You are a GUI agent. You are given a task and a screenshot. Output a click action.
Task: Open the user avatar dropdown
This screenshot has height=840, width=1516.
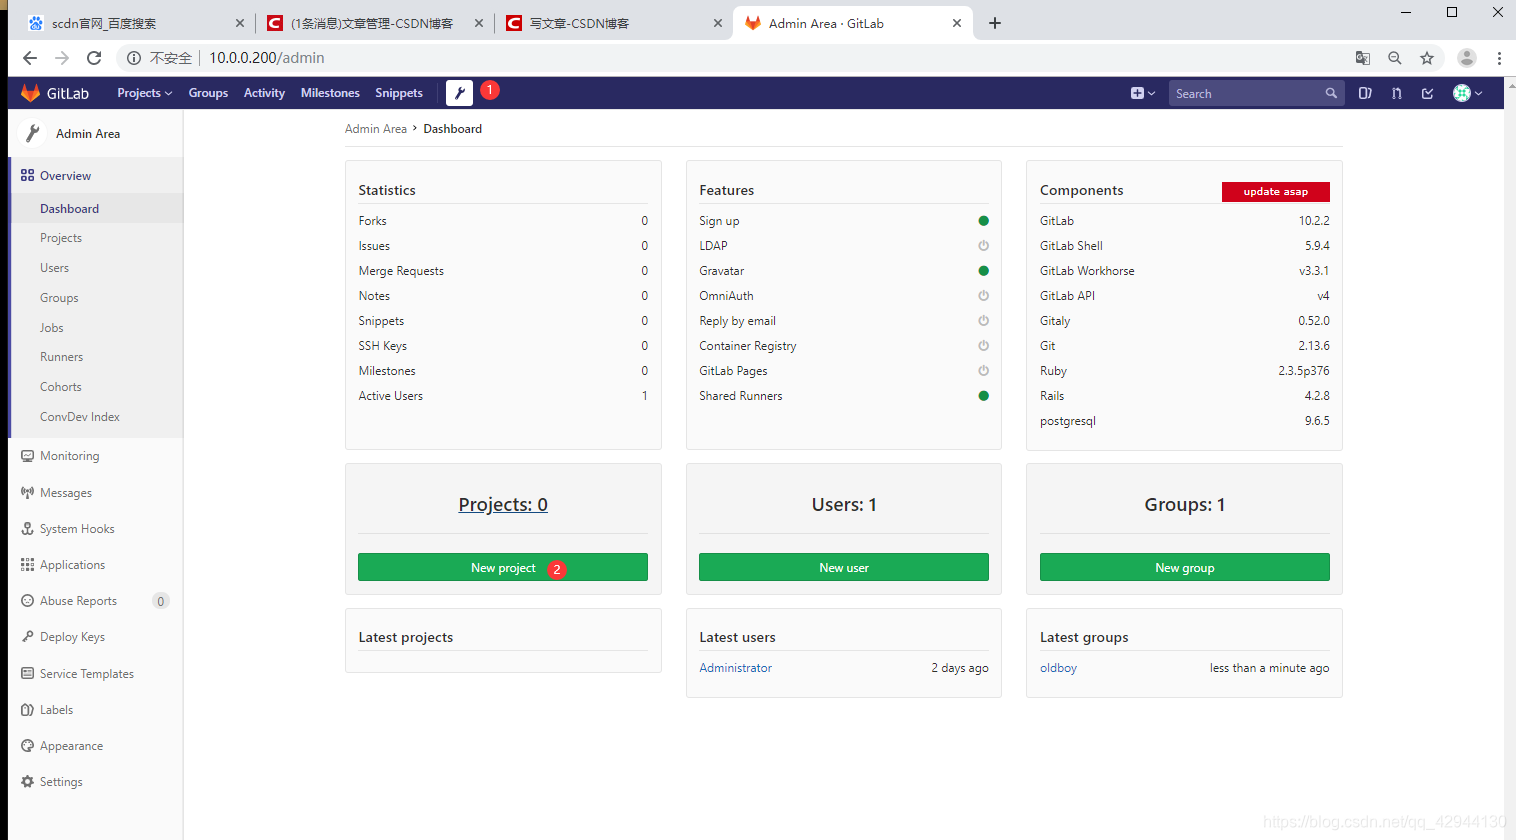point(1467,93)
